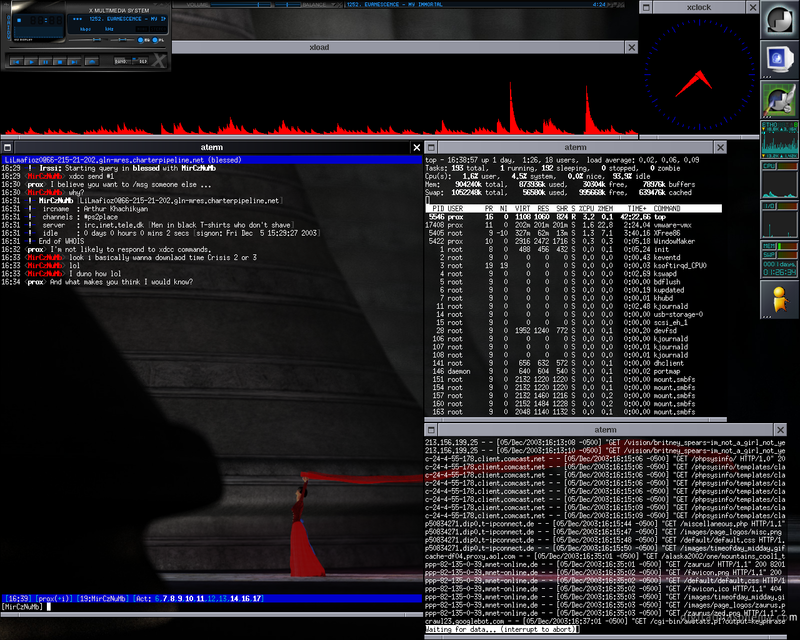Start playback with the XMMS play button
Screen dimensions: 800x640
coord(31,62)
